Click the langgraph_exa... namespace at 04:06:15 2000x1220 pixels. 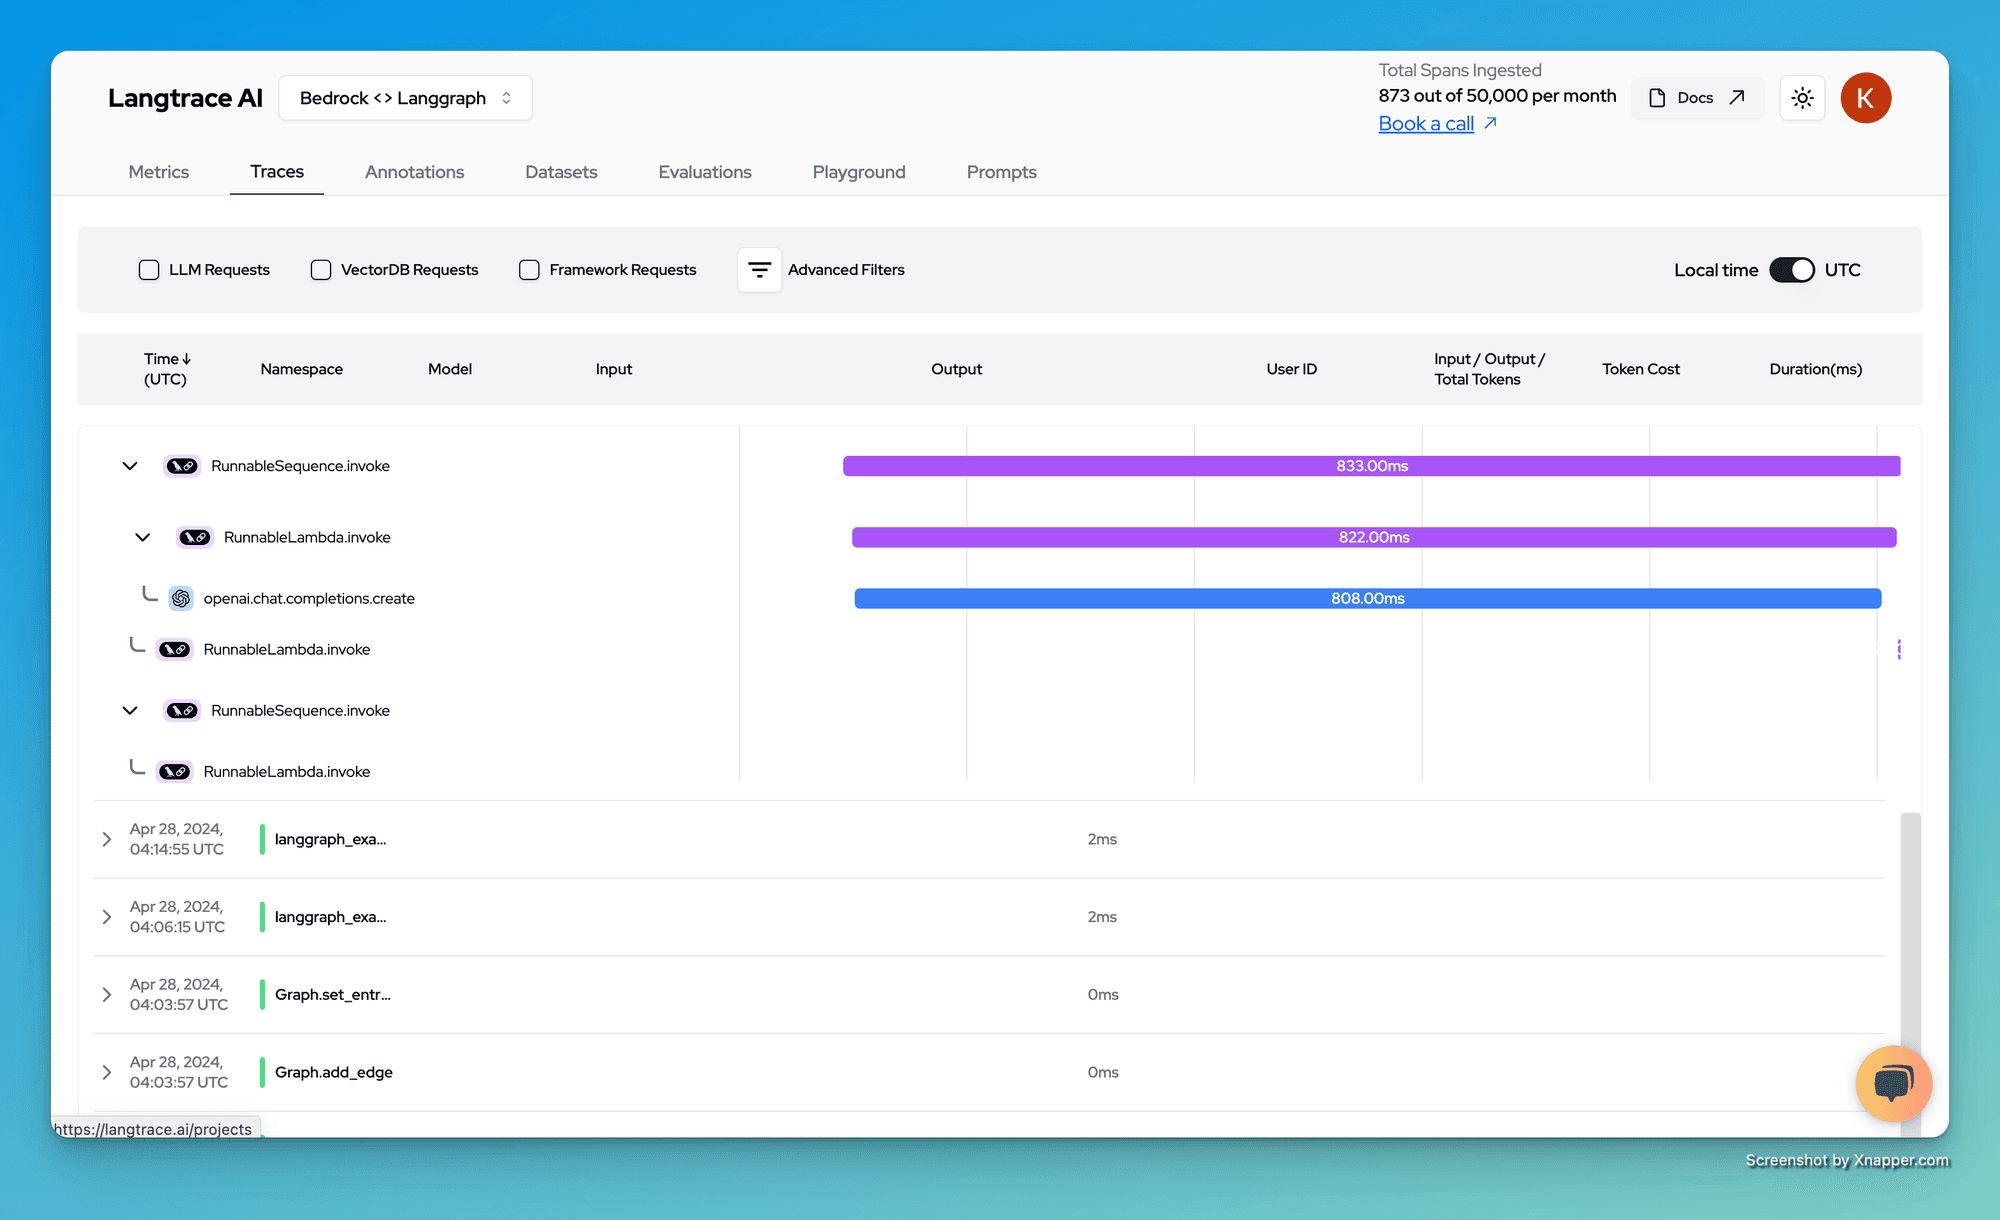331,917
